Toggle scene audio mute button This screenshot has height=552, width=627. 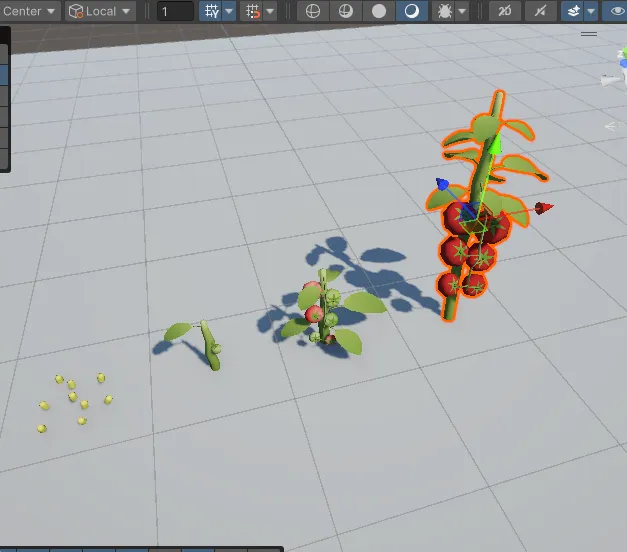click(540, 11)
